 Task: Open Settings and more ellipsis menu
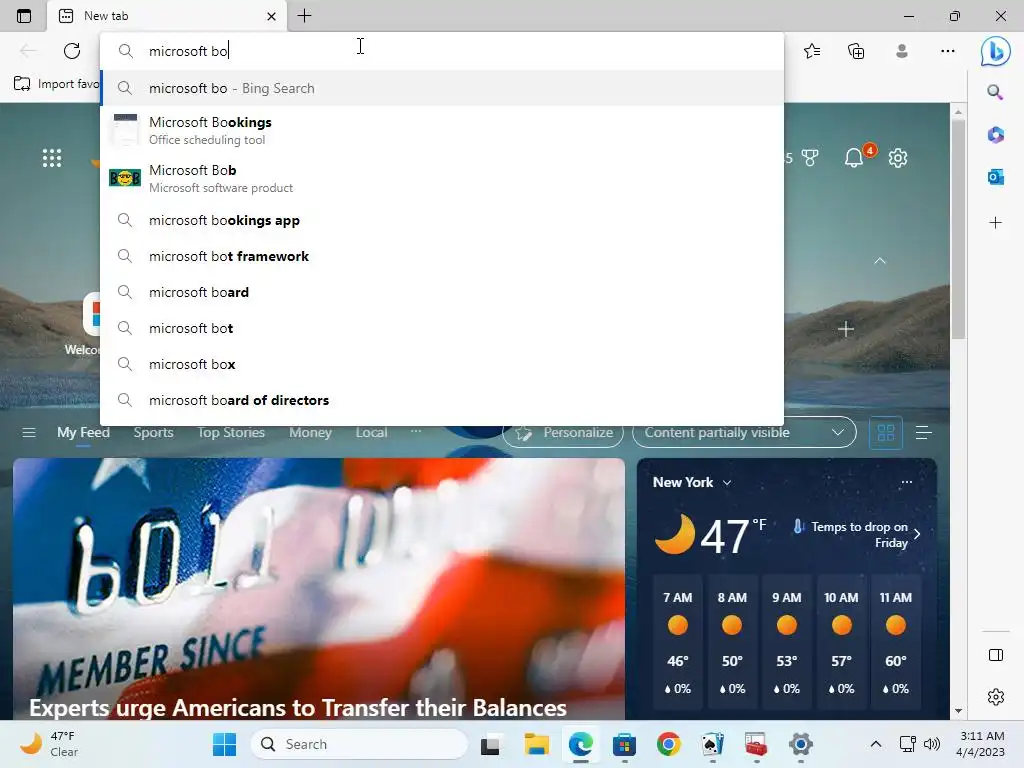[948, 51]
